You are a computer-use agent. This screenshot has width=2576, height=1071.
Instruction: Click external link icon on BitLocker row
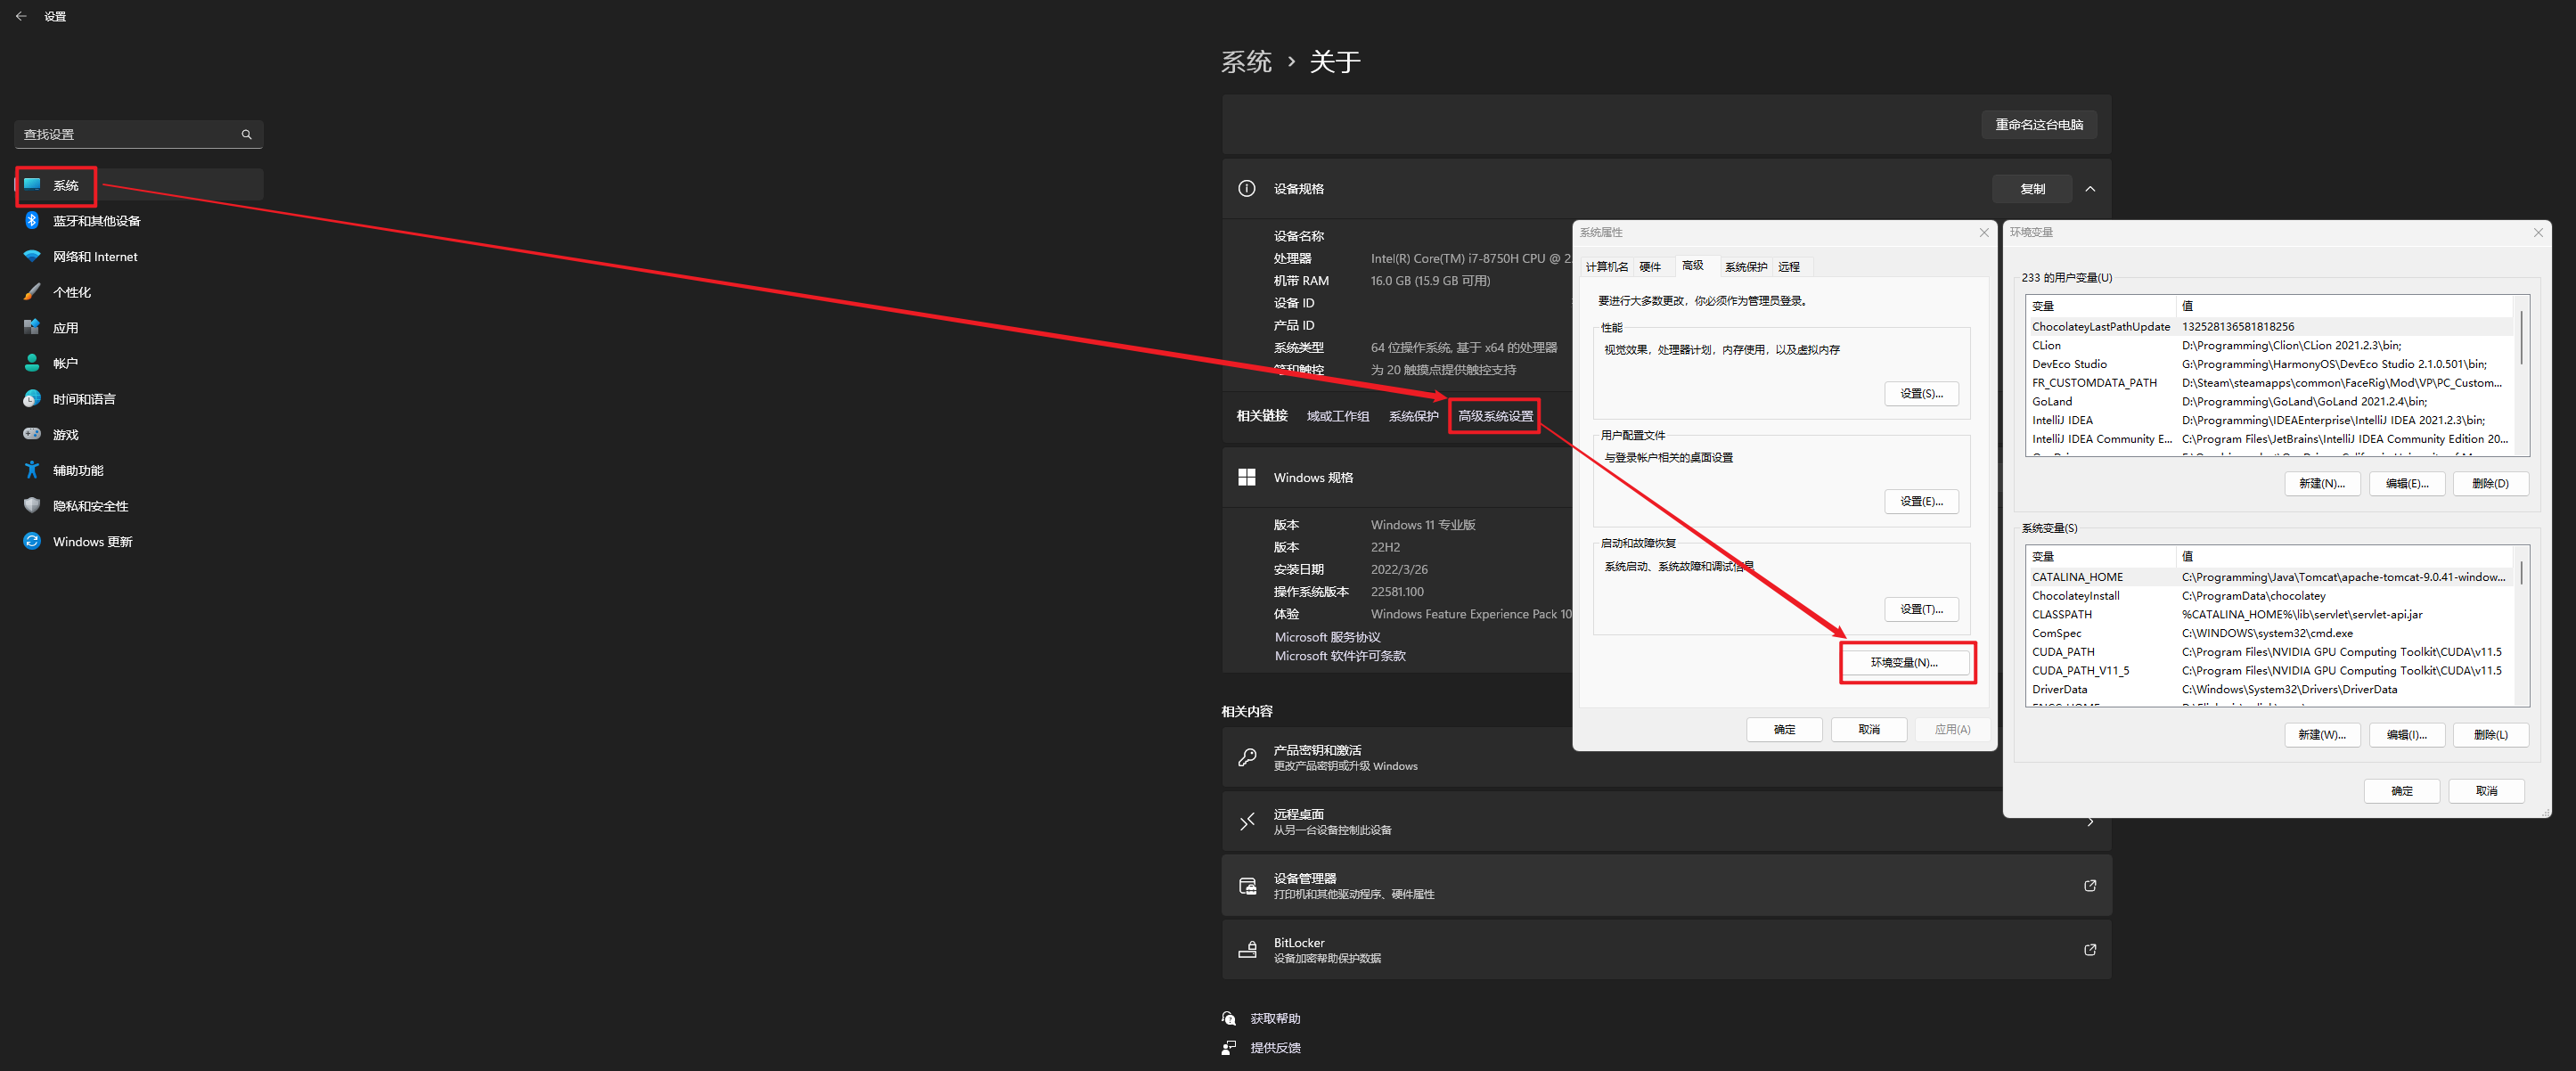click(x=2090, y=949)
